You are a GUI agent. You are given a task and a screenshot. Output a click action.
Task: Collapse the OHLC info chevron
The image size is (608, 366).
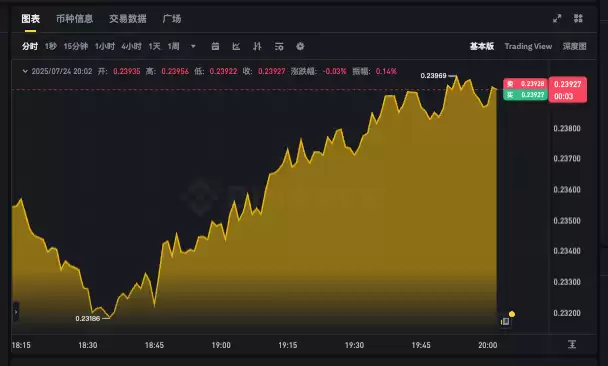pyautogui.click(x=25, y=71)
